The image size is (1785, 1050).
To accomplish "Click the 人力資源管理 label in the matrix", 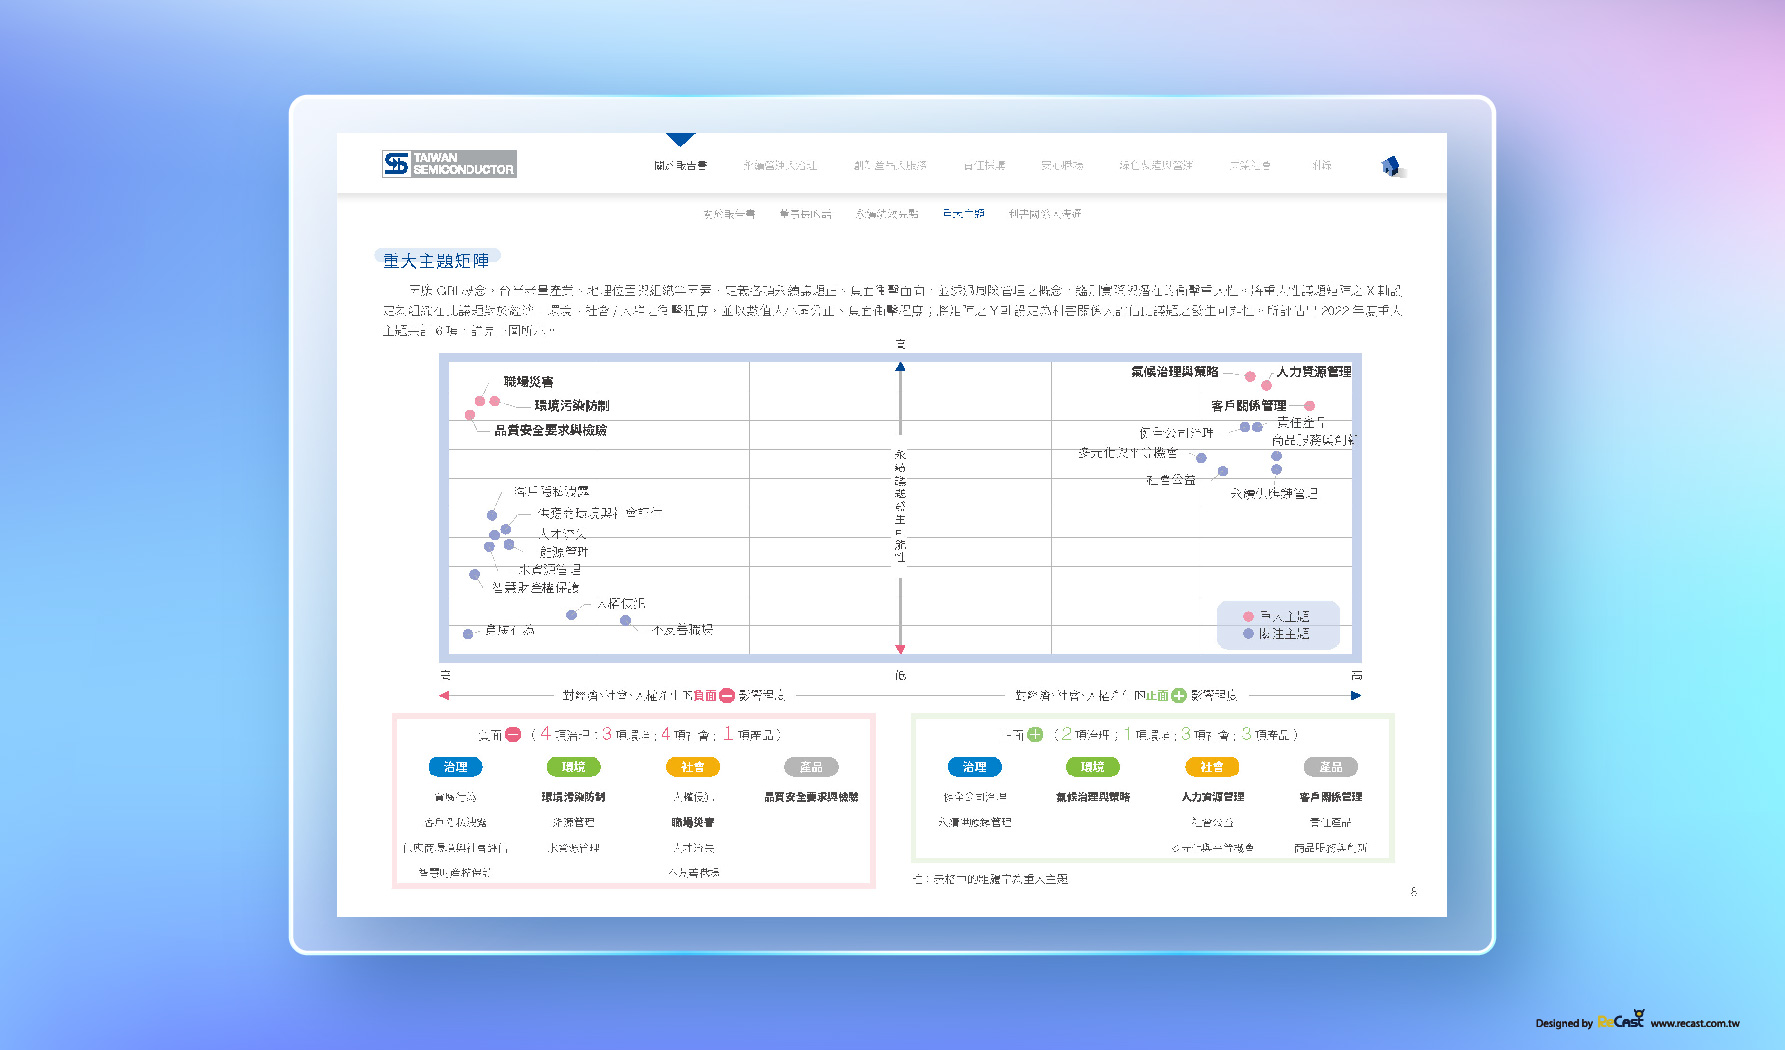I will (1314, 372).
